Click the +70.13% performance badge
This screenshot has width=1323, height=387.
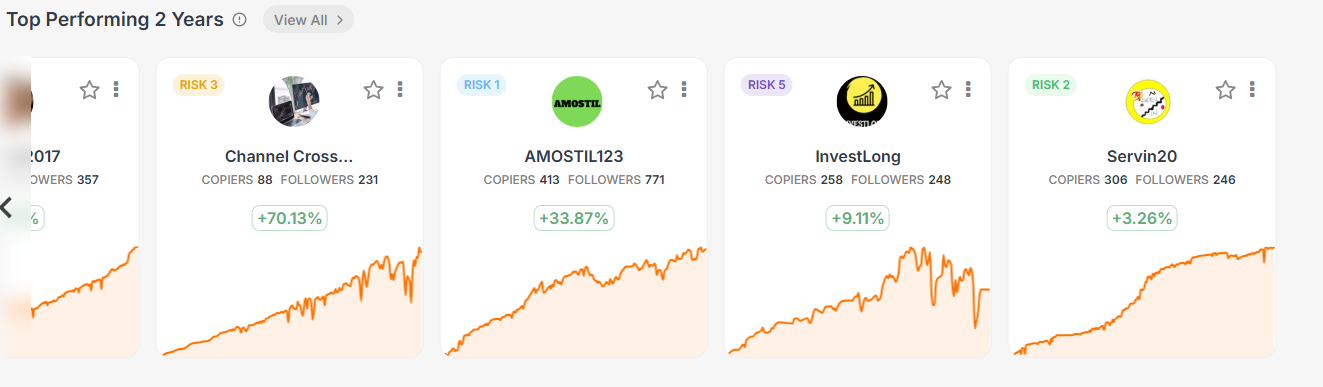click(290, 218)
